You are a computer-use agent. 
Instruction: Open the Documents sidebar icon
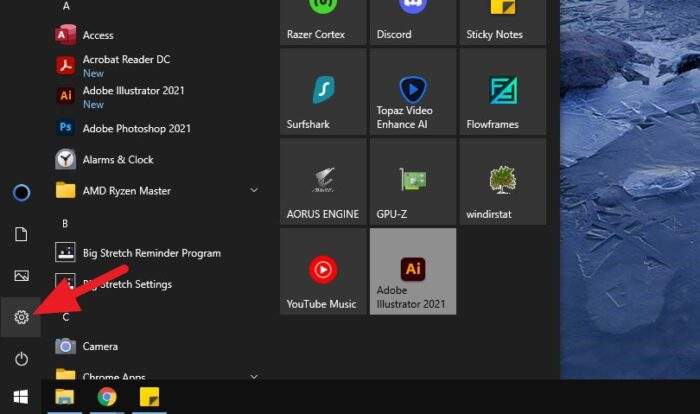[21, 234]
